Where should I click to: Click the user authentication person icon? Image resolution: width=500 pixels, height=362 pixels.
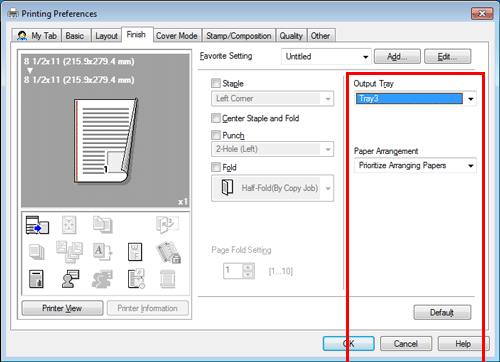(x=70, y=279)
